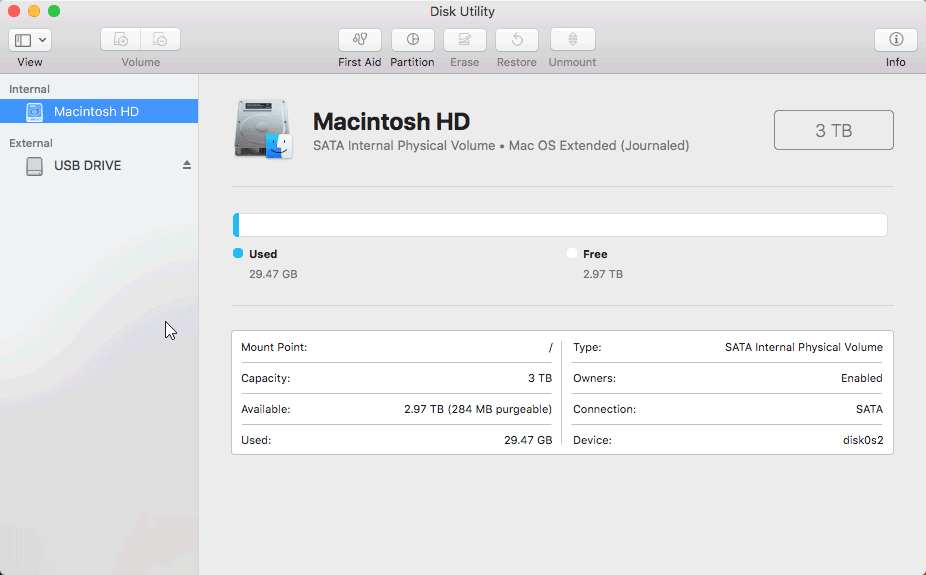Screen dimensions: 926x575
Task: Click the Owners Enabled row
Action: (728, 378)
